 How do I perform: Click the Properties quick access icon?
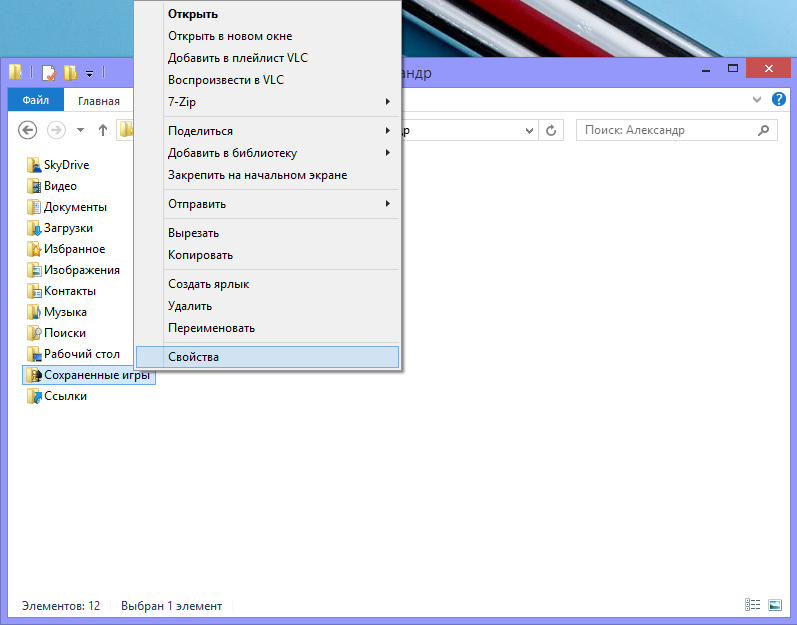point(49,73)
